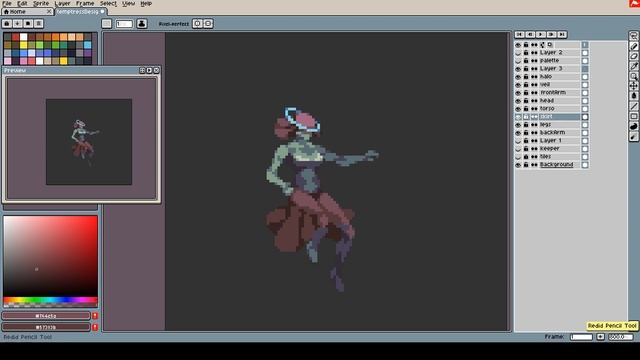Click the foreground color hex field
This screenshot has height=360, width=640.
[x=46, y=316]
